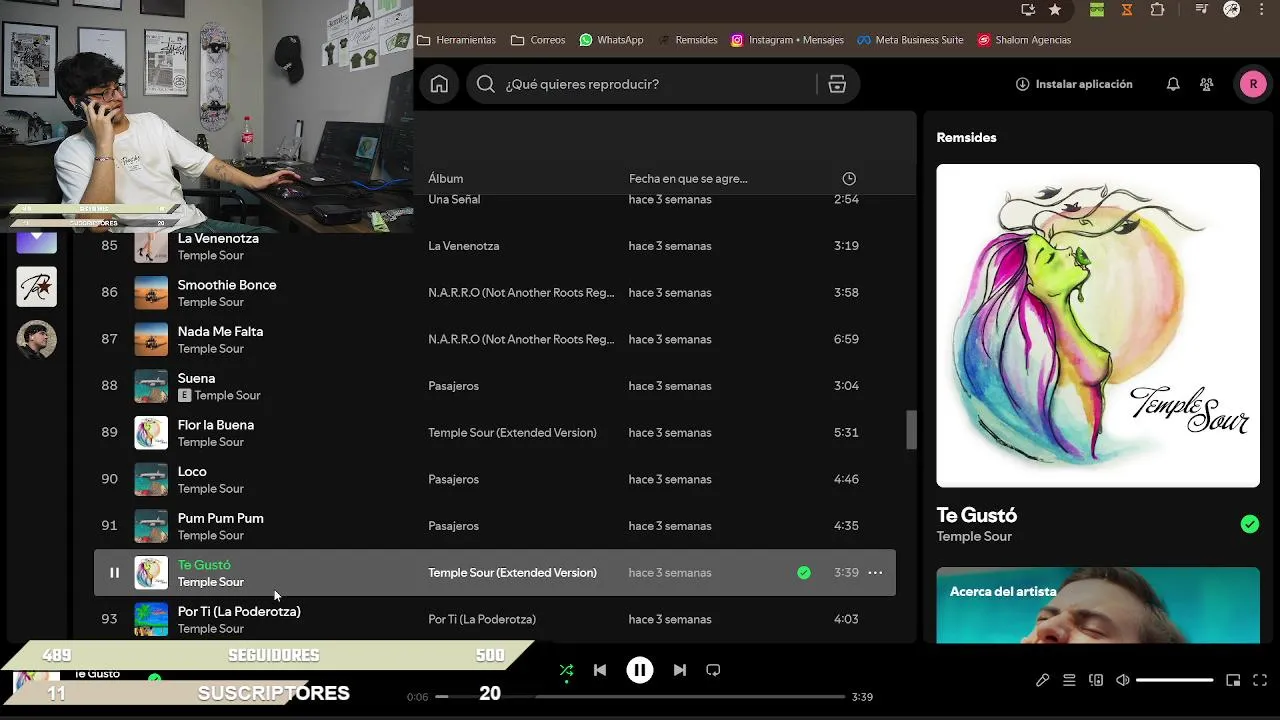The width and height of the screenshot is (1280, 720).
Task: Open round portrait item in library sidebar
Action: coord(37,340)
